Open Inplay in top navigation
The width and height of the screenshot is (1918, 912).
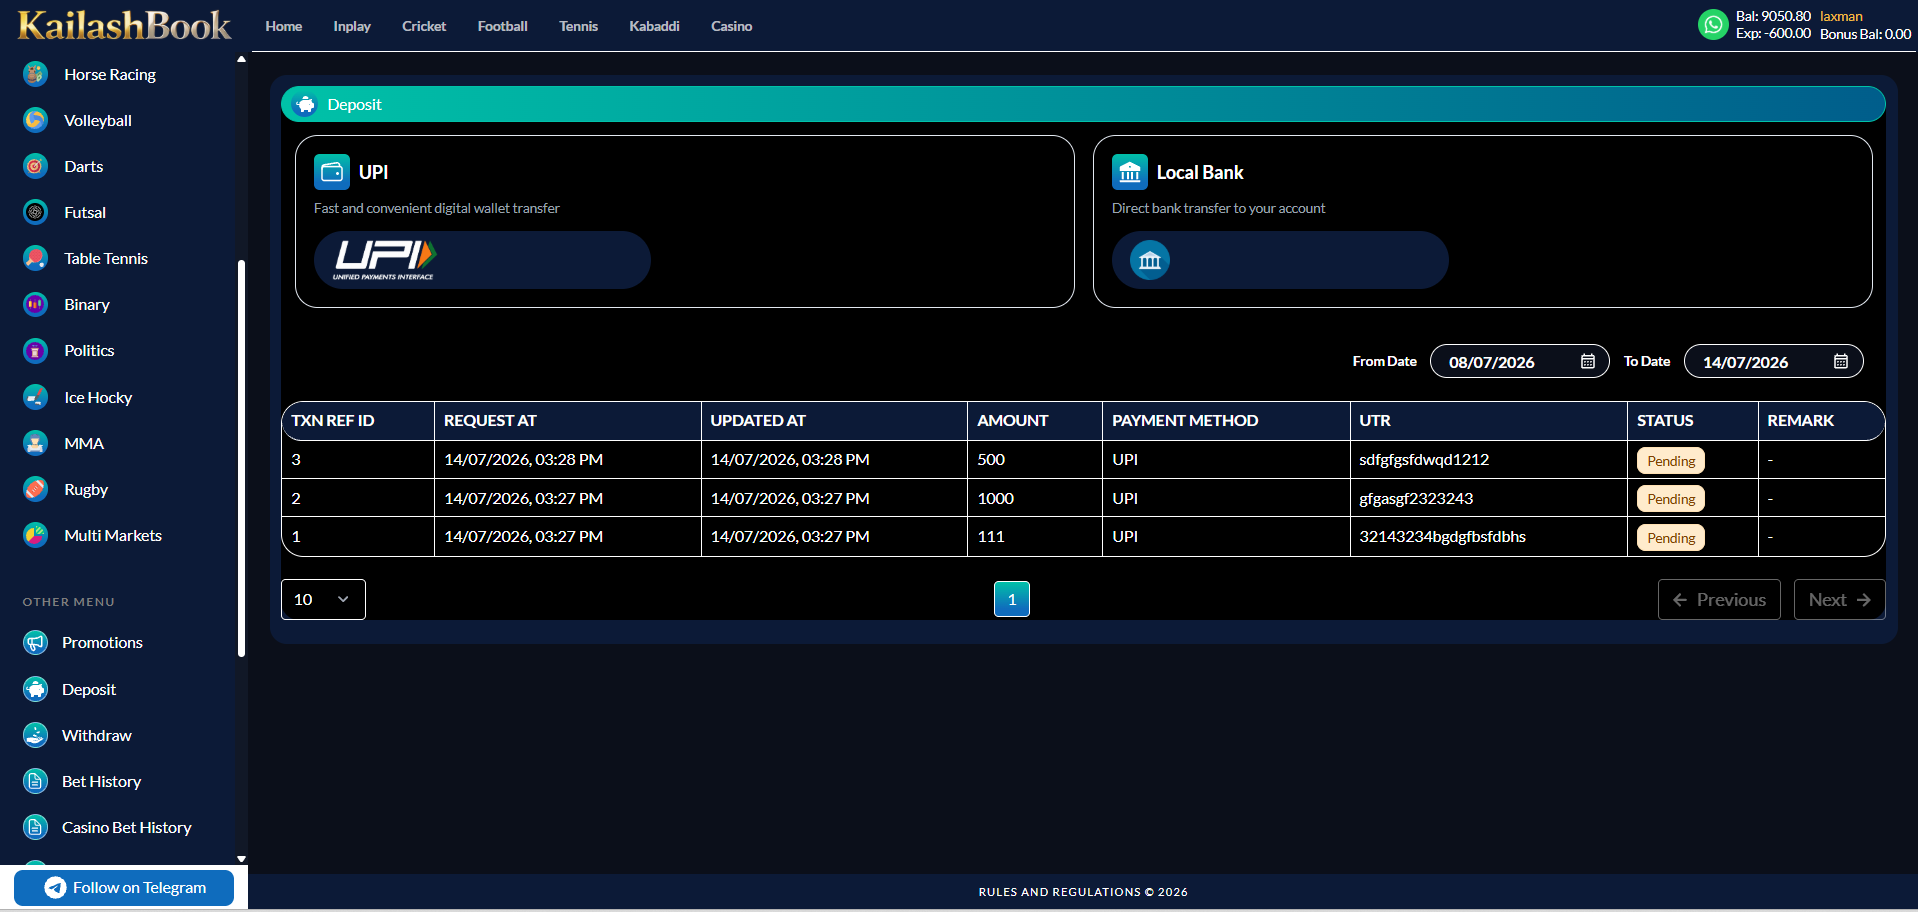click(x=352, y=26)
